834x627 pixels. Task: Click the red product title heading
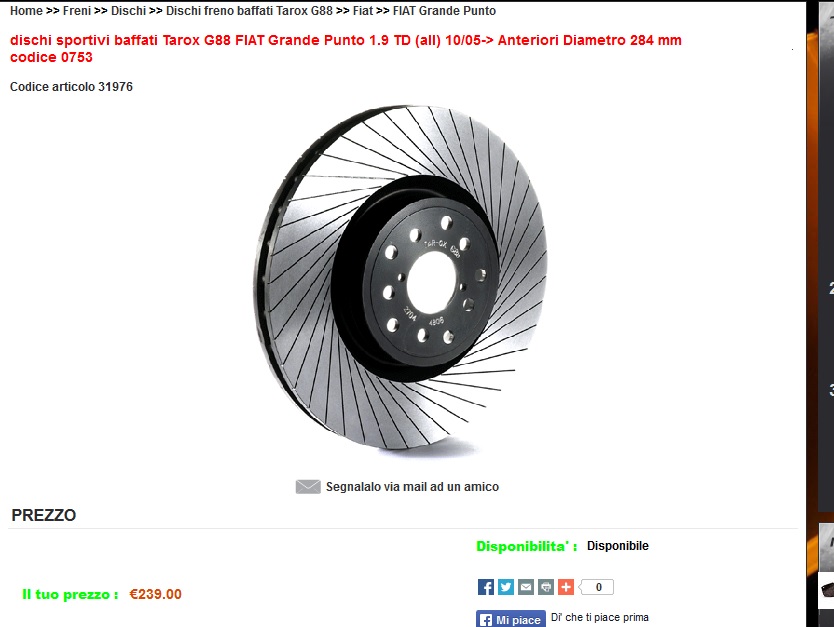346,48
